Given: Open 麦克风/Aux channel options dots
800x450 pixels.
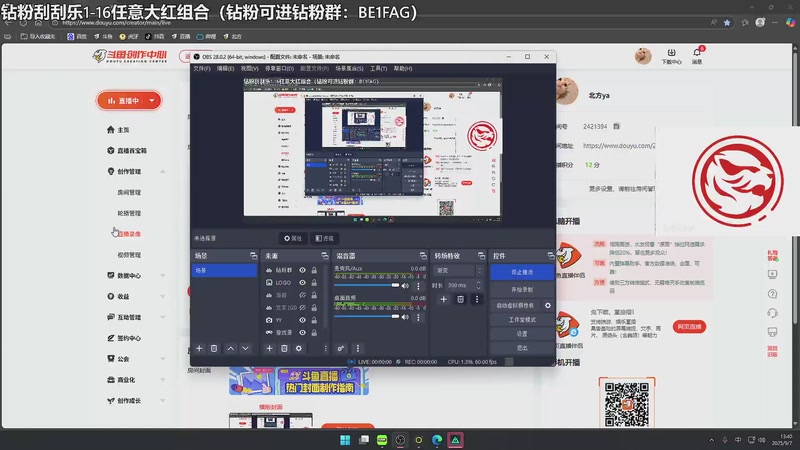Looking at the screenshot, I should pyautogui.click(x=418, y=286).
